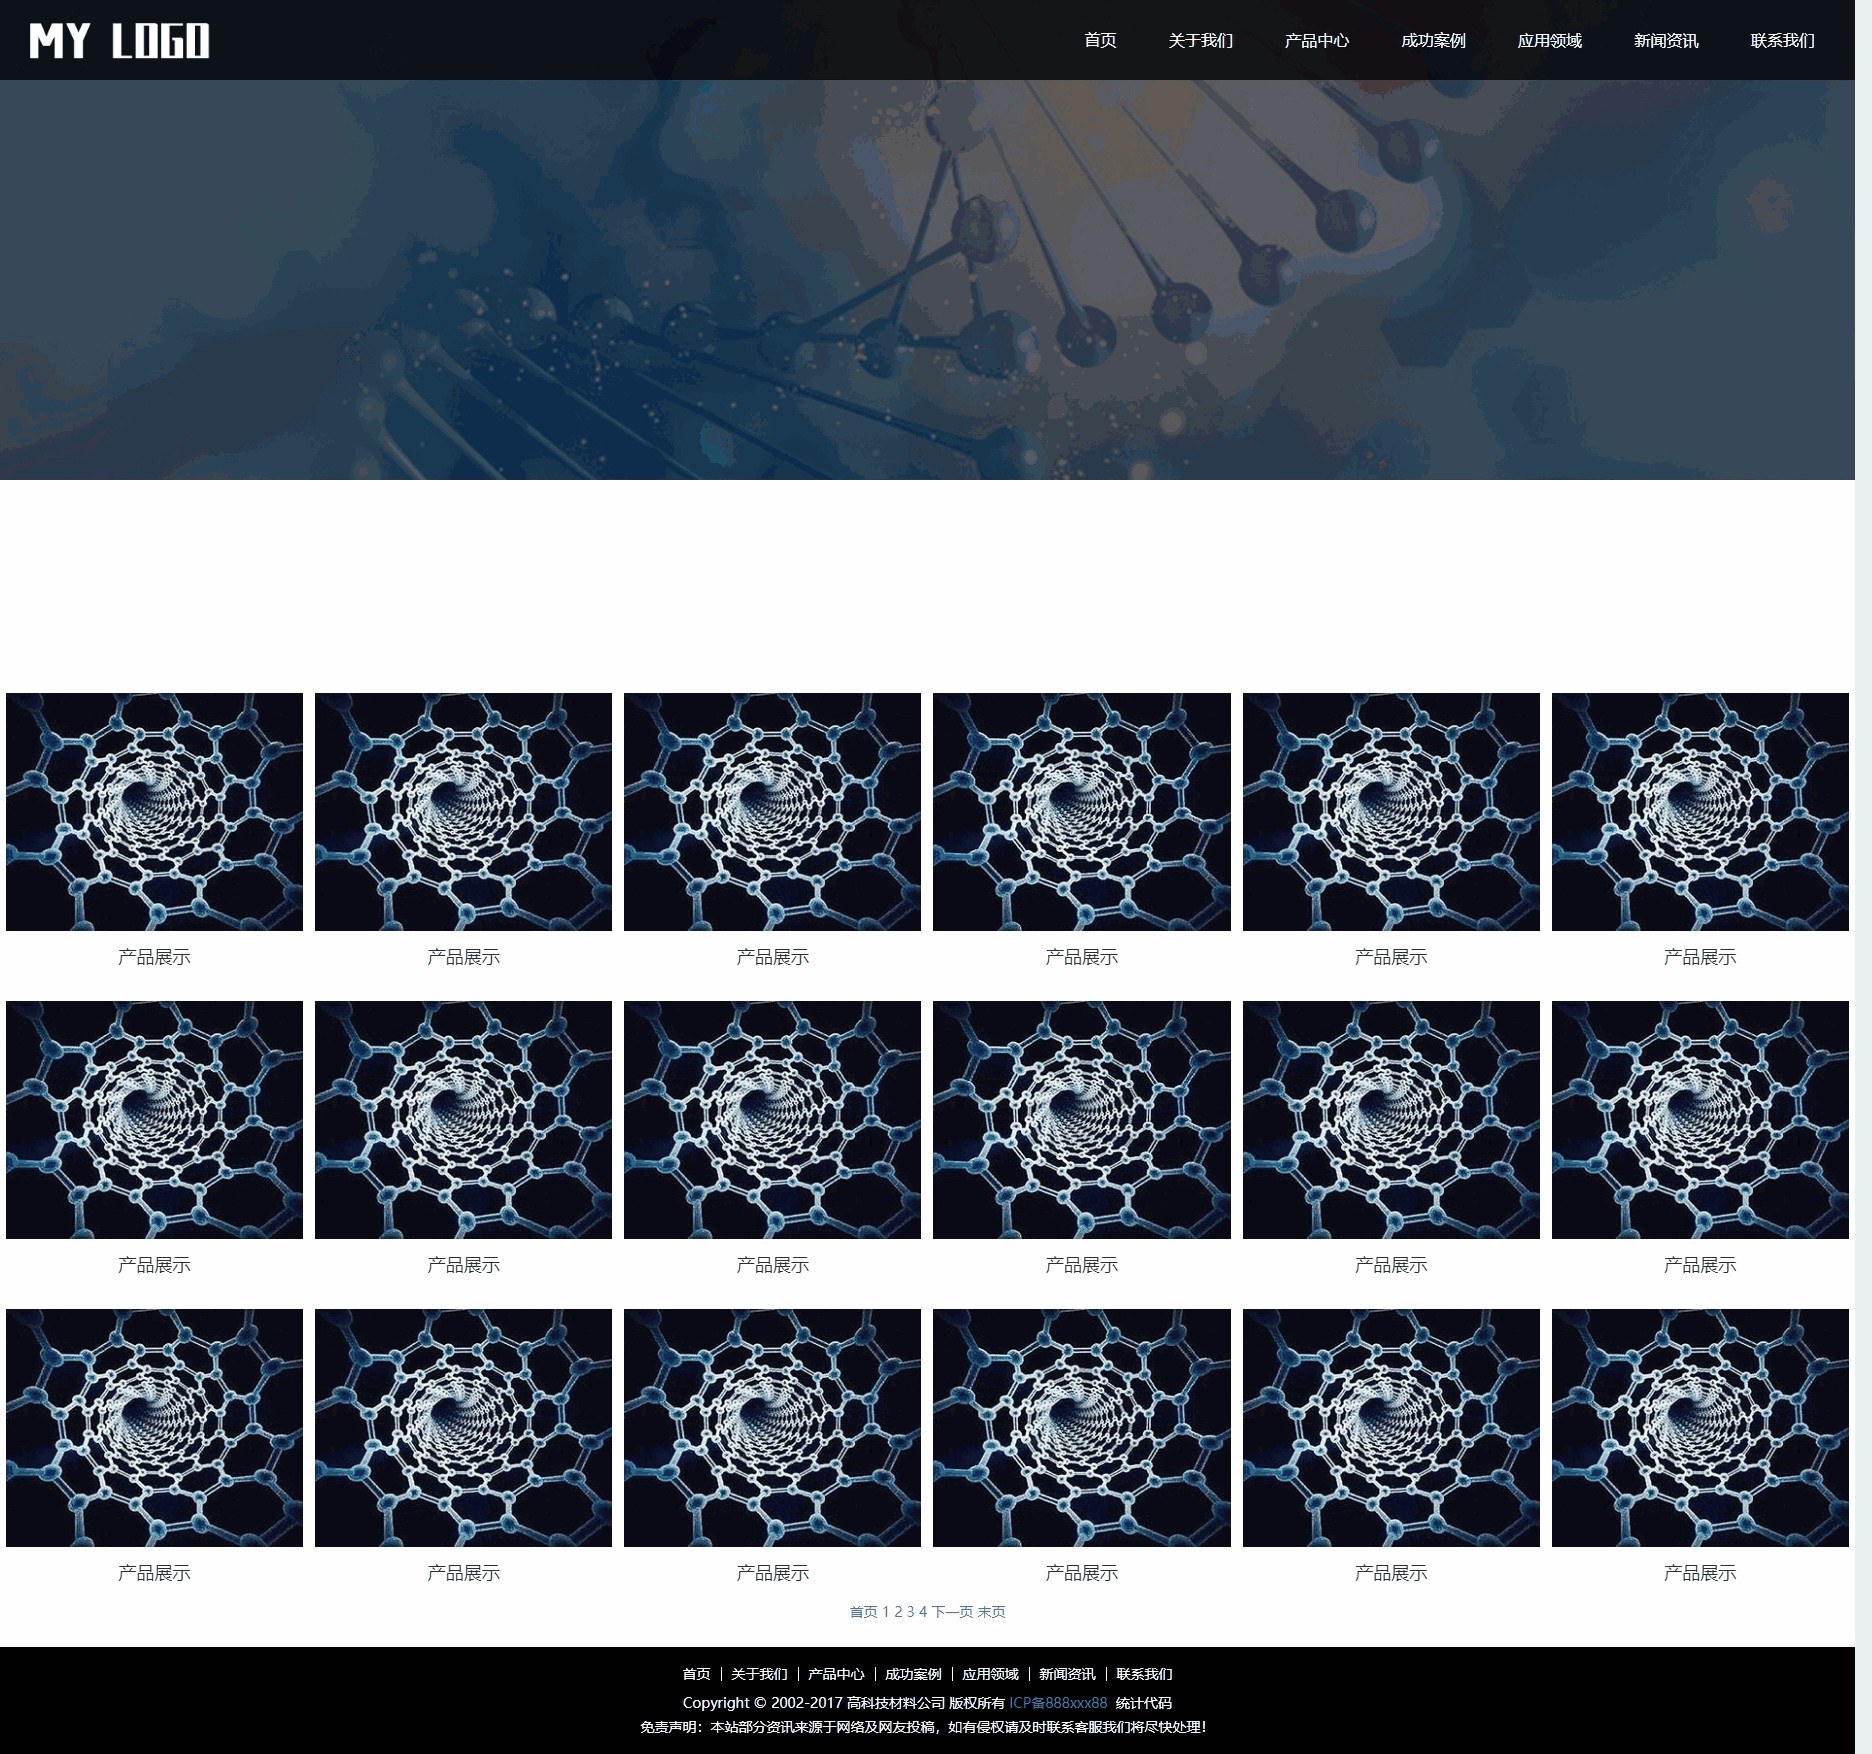Click 下一页 to go to next page
Image resolution: width=1872 pixels, height=1754 pixels.
coord(952,1611)
